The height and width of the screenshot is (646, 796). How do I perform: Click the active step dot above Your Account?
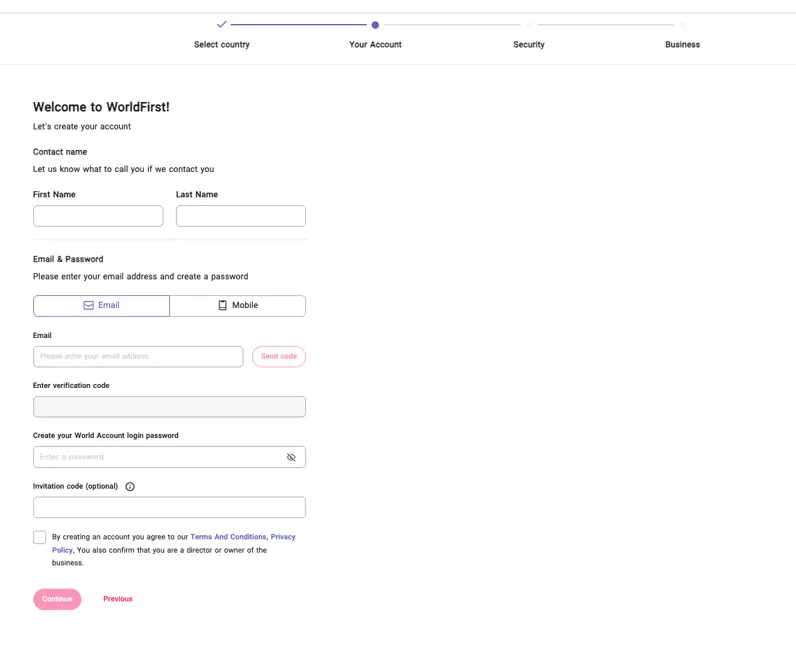pos(375,25)
